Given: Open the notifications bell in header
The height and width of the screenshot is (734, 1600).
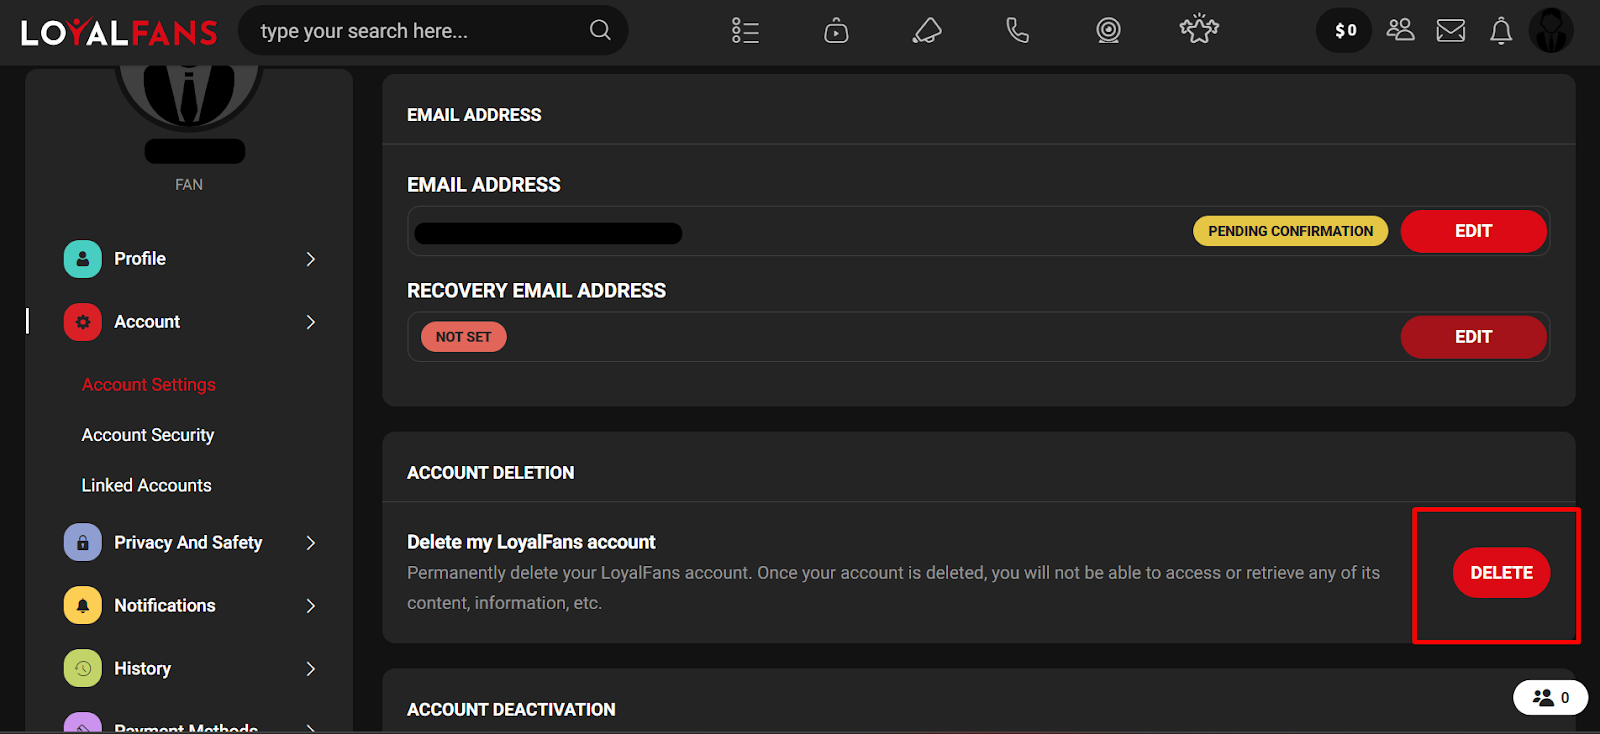Looking at the screenshot, I should tap(1501, 31).
